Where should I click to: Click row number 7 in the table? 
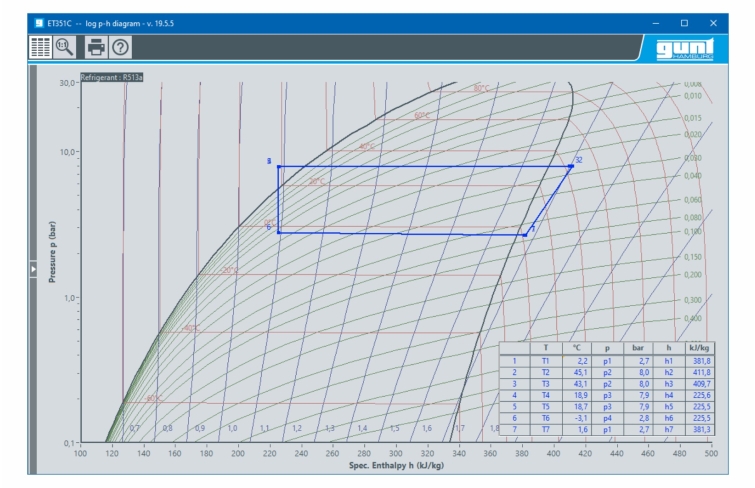tap(515, 429)
